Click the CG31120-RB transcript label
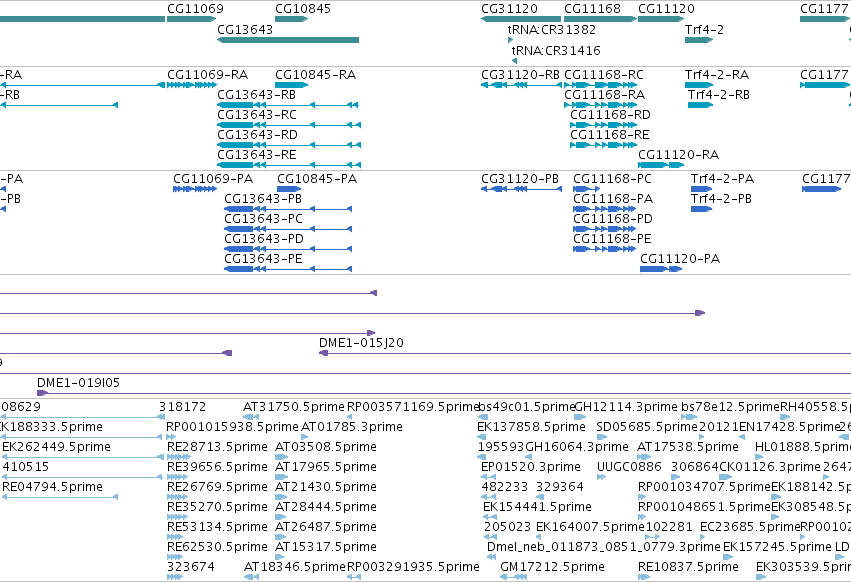The image size is (851, 582). tap(520, 74)
